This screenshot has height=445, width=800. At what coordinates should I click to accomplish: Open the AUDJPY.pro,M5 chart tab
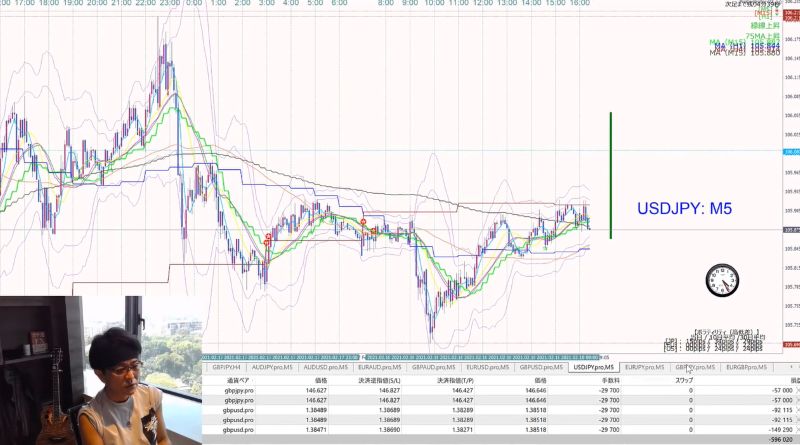coord(272,367)
